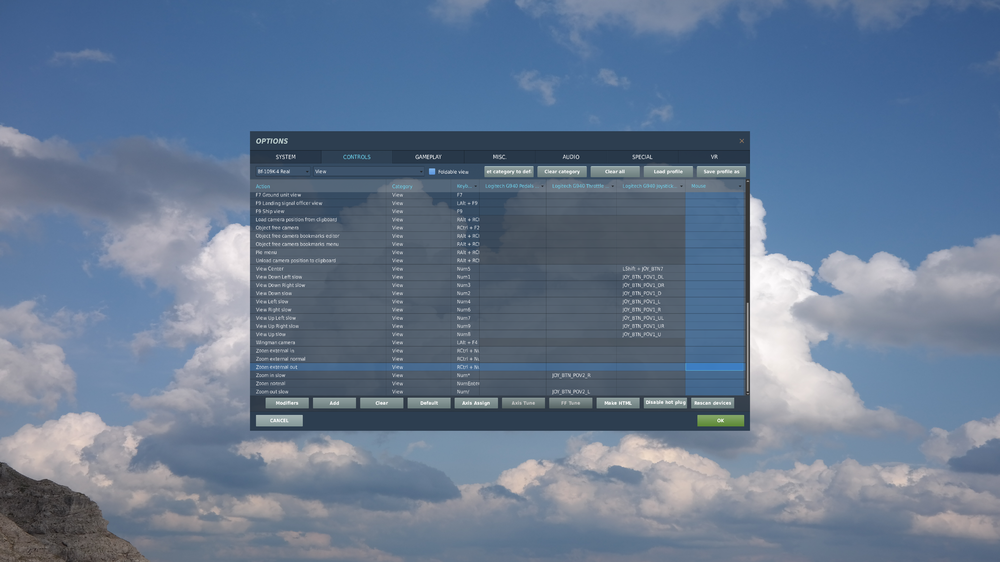Click the Add button

pos(334,403)
